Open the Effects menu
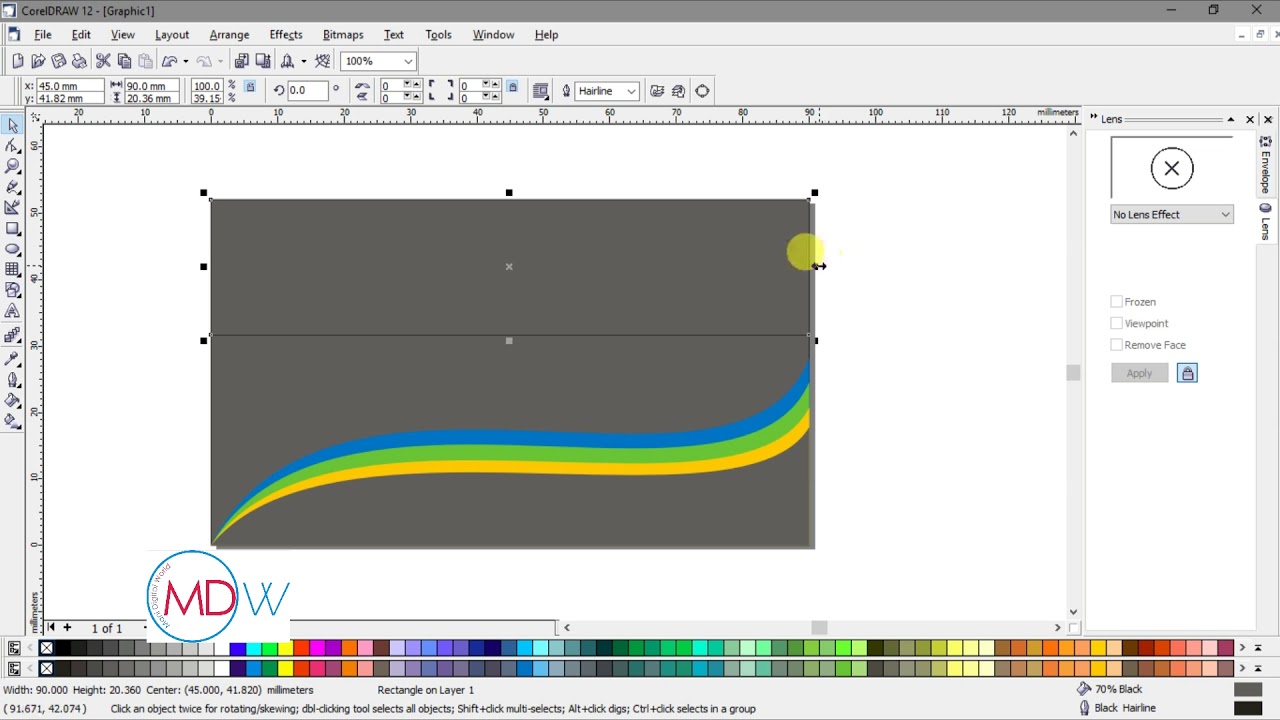 286,34
